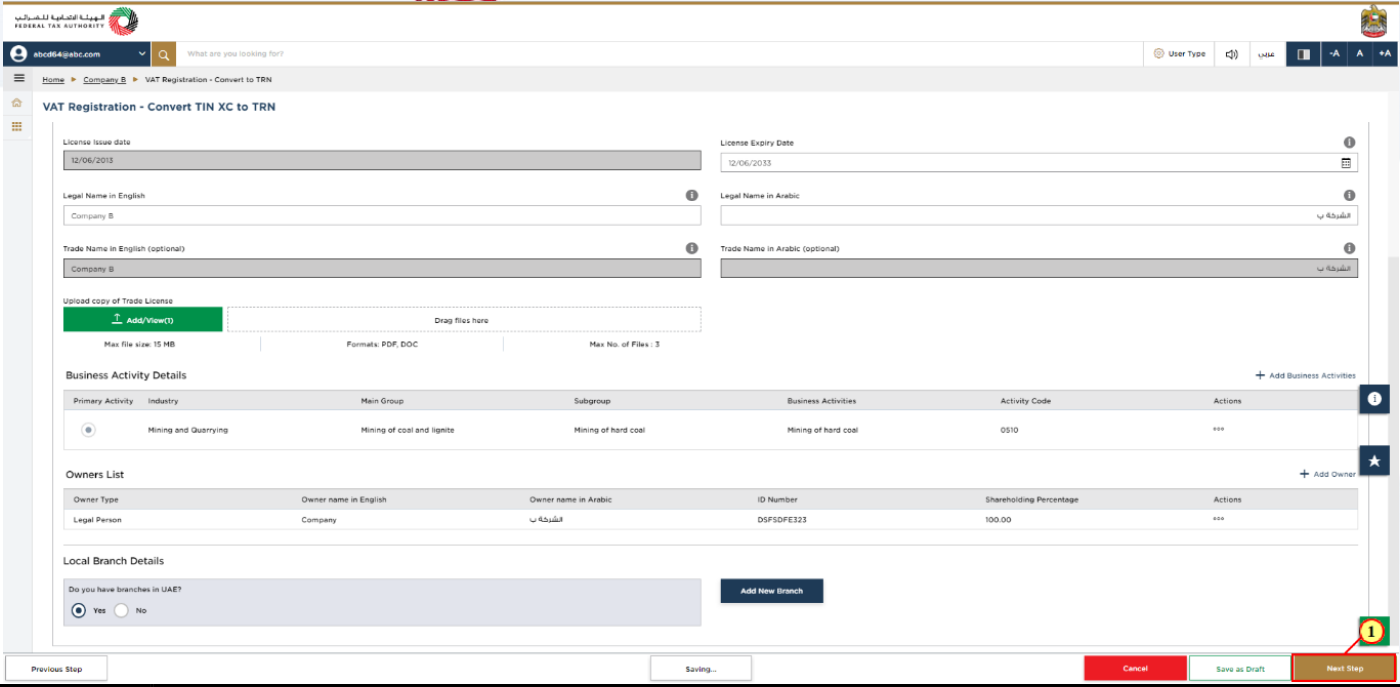Click the Legal Name in English field

[382, 215]
